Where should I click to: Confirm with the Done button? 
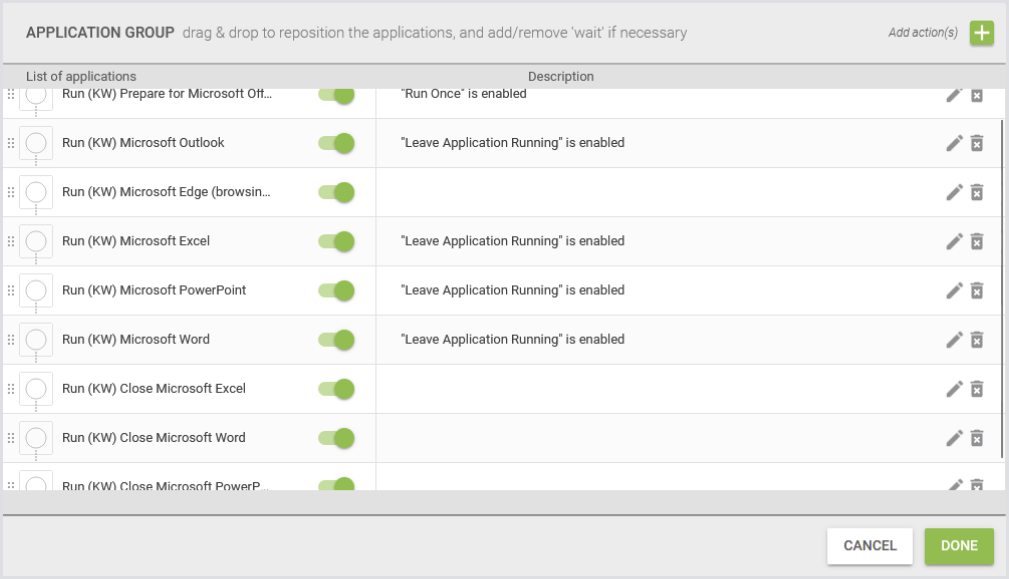pyautogui.click(x=958, y=546)
